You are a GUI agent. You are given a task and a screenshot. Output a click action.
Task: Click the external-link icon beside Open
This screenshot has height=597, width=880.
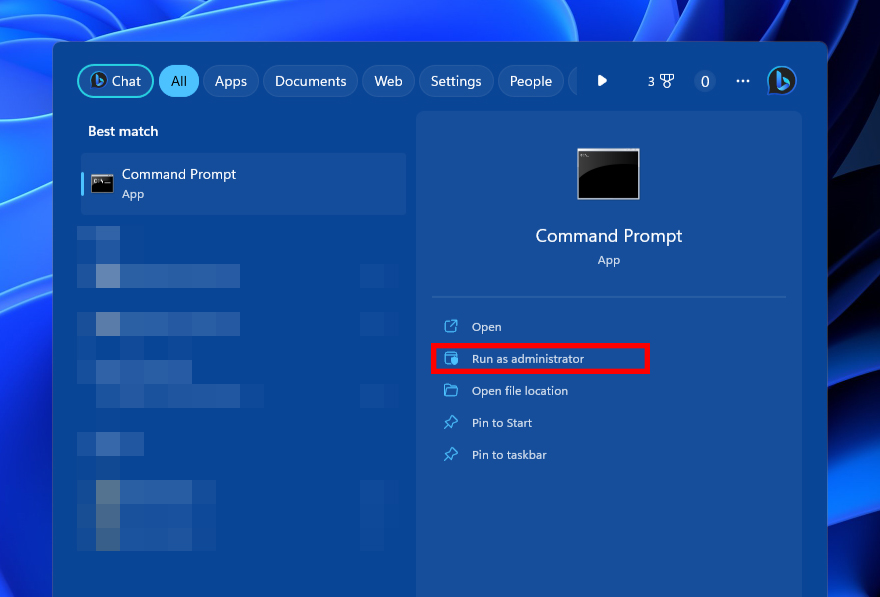coord(451,327)
